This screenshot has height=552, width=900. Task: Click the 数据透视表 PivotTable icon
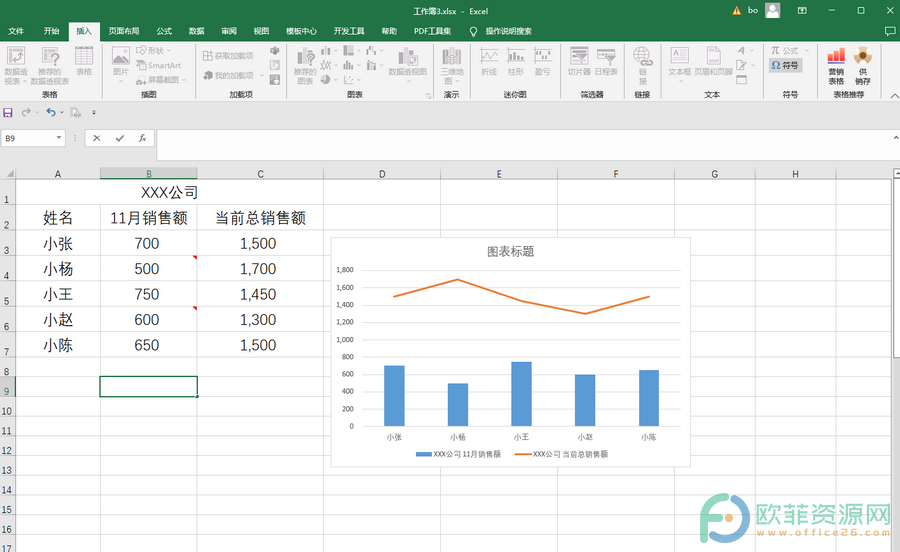[16, 65]
